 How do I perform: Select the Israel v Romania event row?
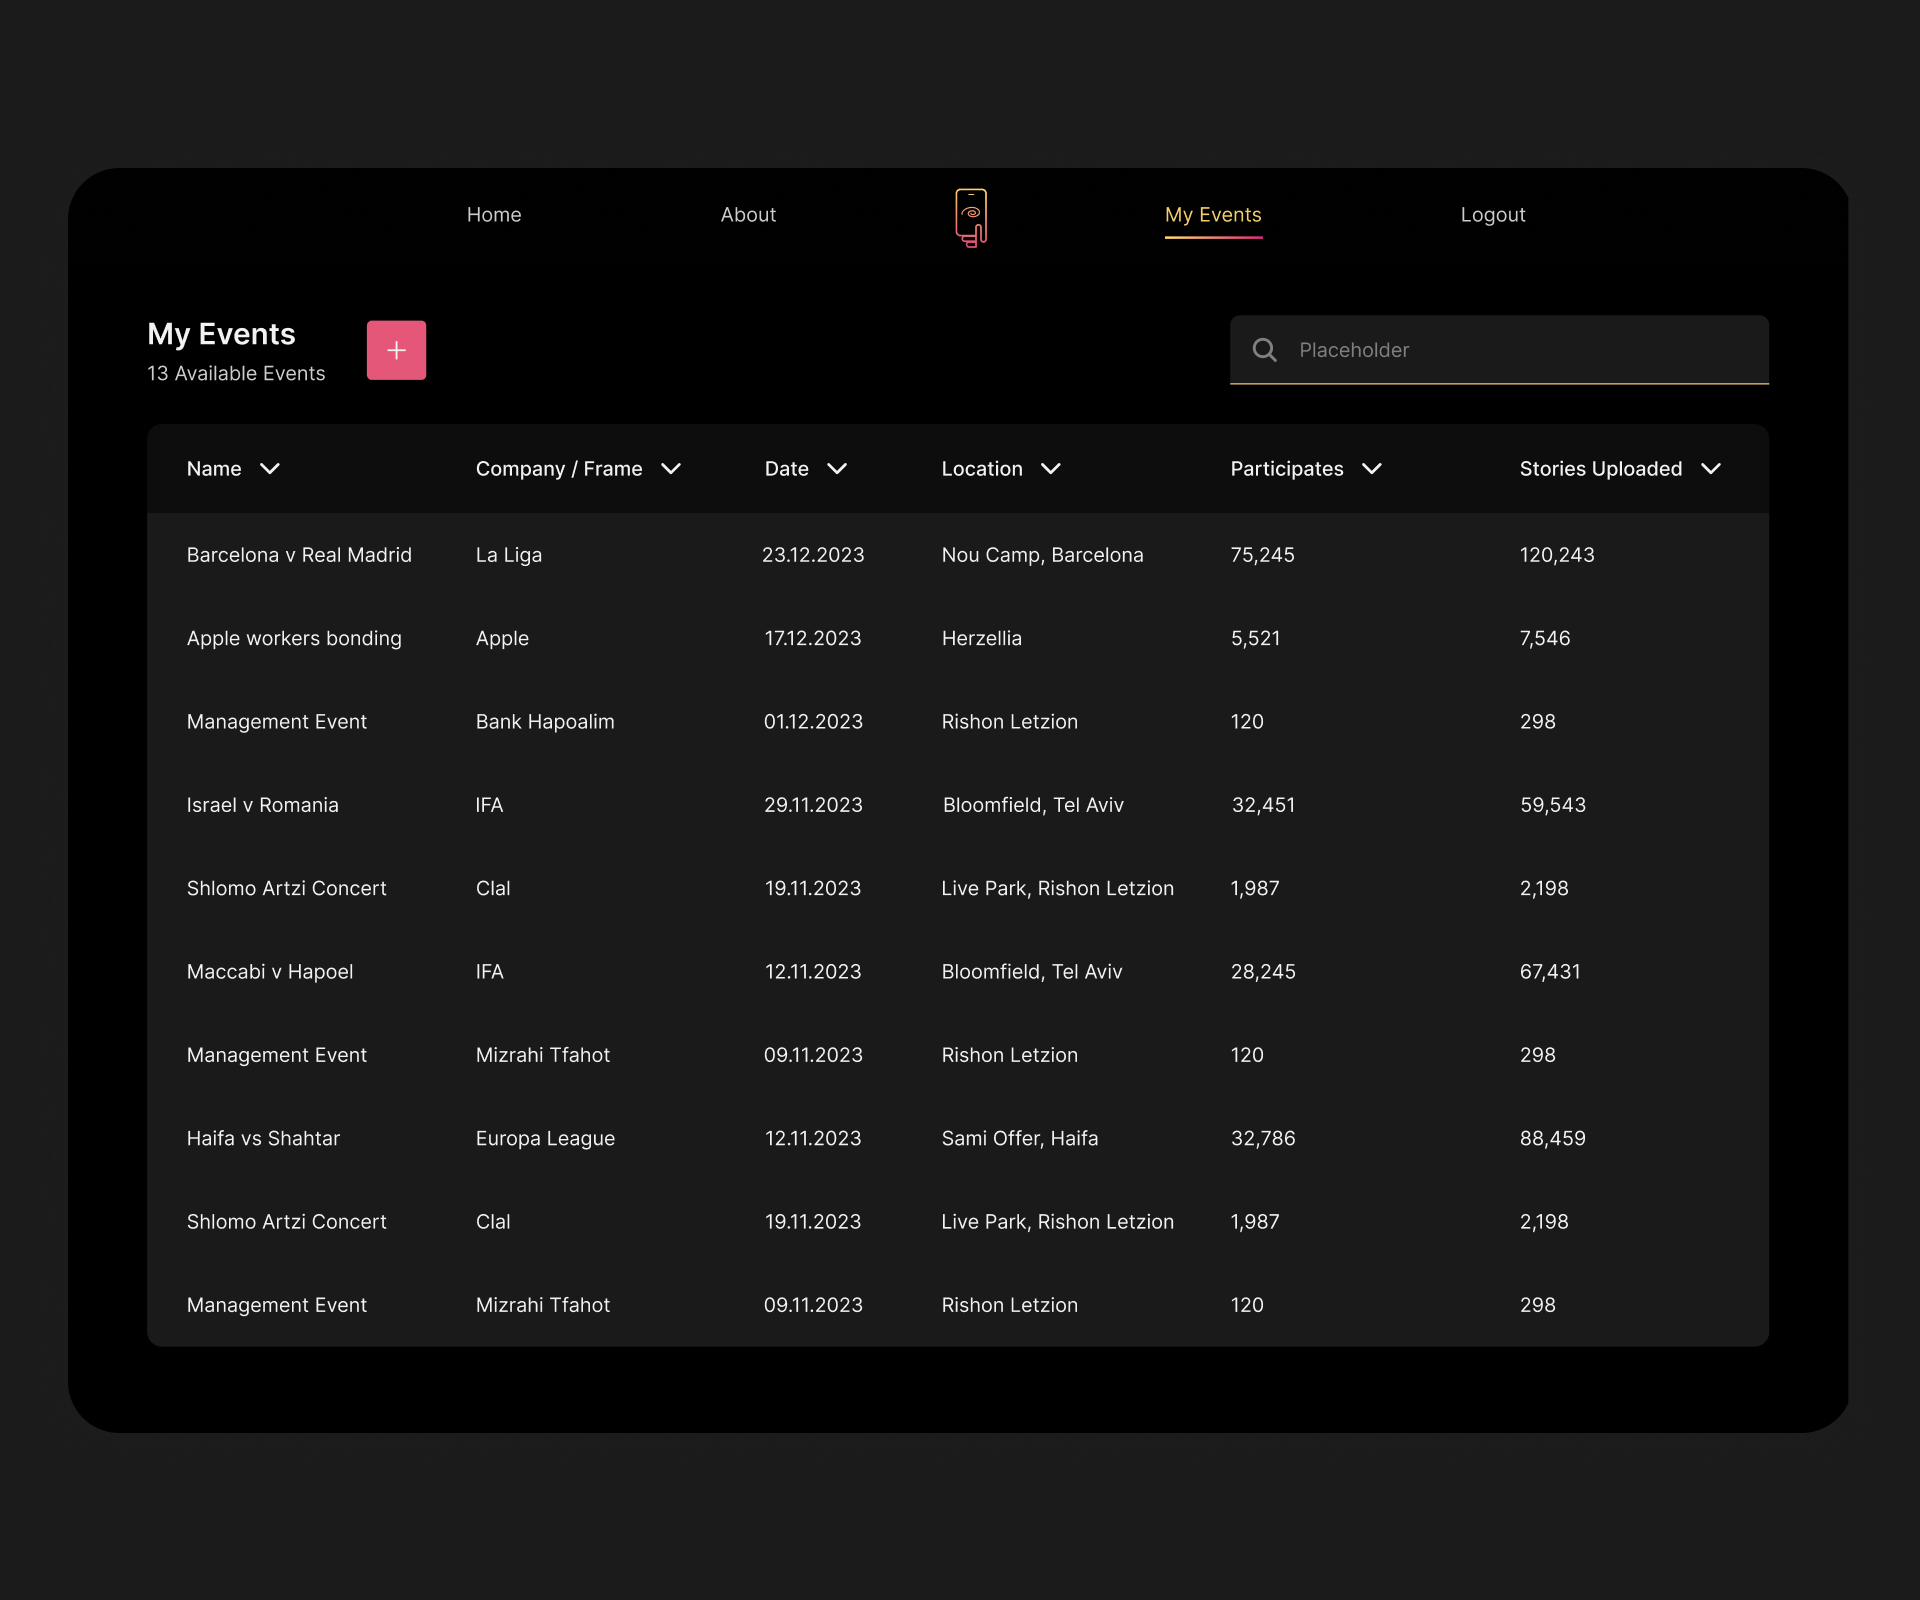(x=262, y=805)
